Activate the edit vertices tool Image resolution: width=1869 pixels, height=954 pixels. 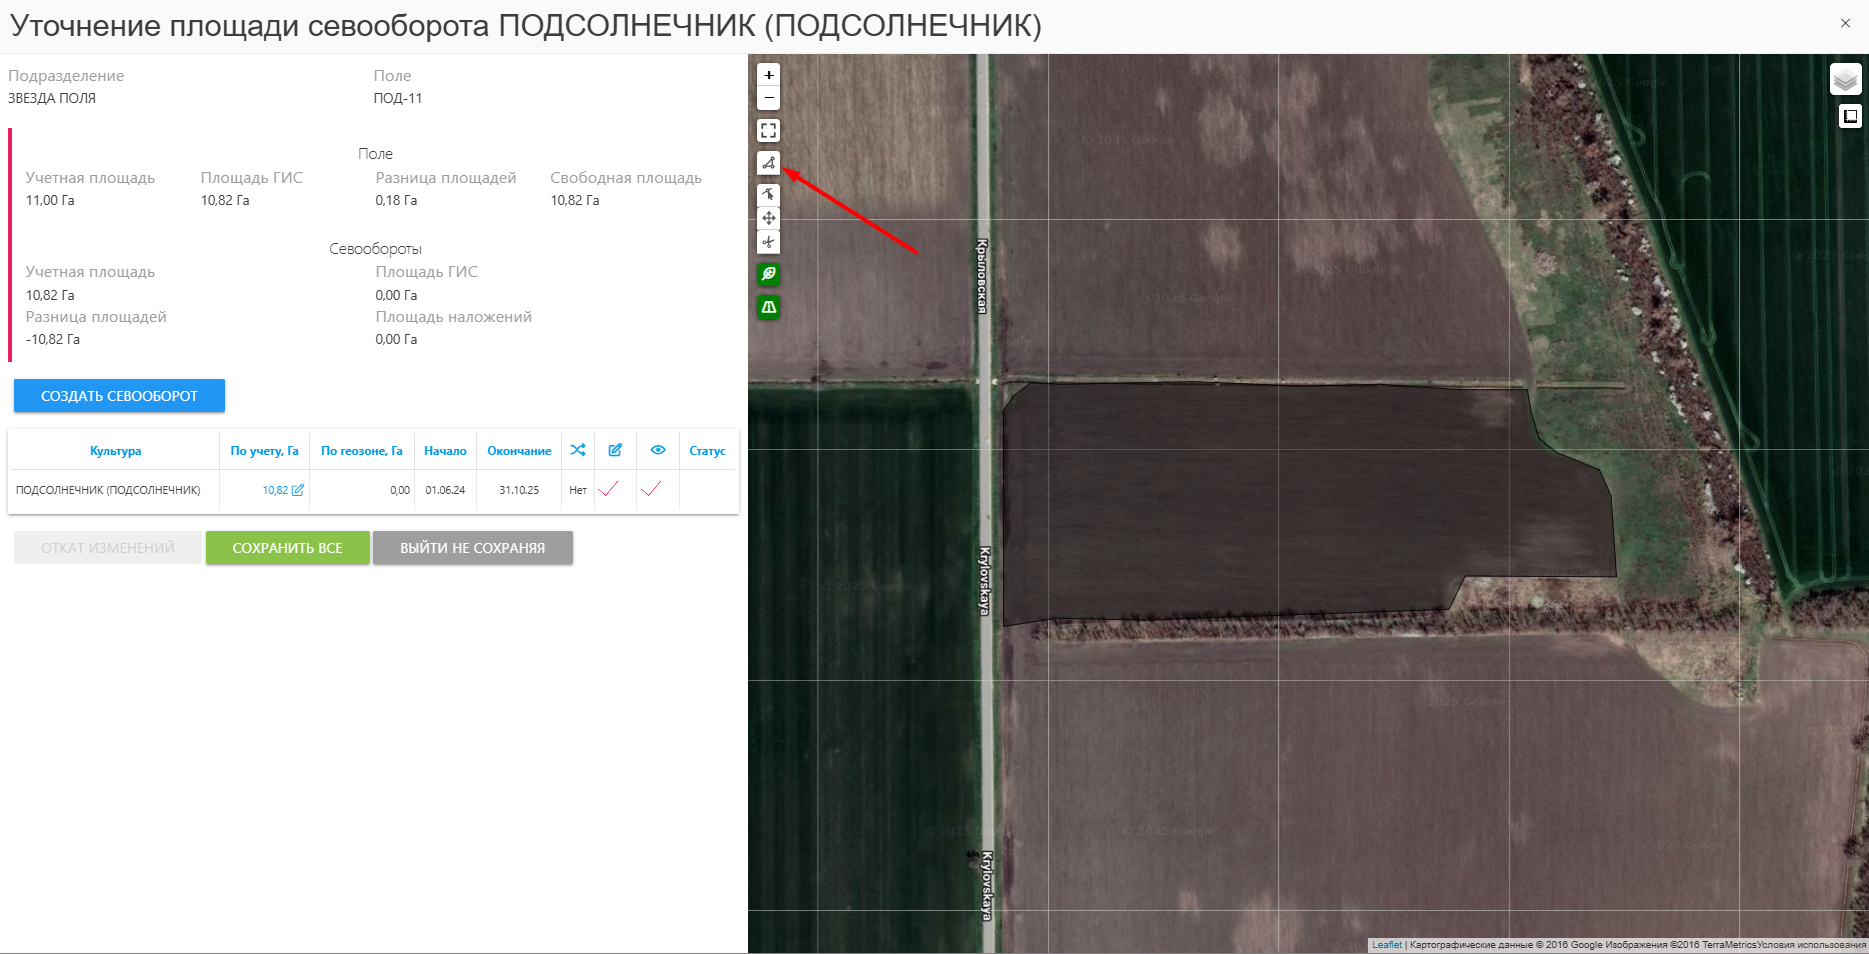pyautogui.click(x=768, y=194)
